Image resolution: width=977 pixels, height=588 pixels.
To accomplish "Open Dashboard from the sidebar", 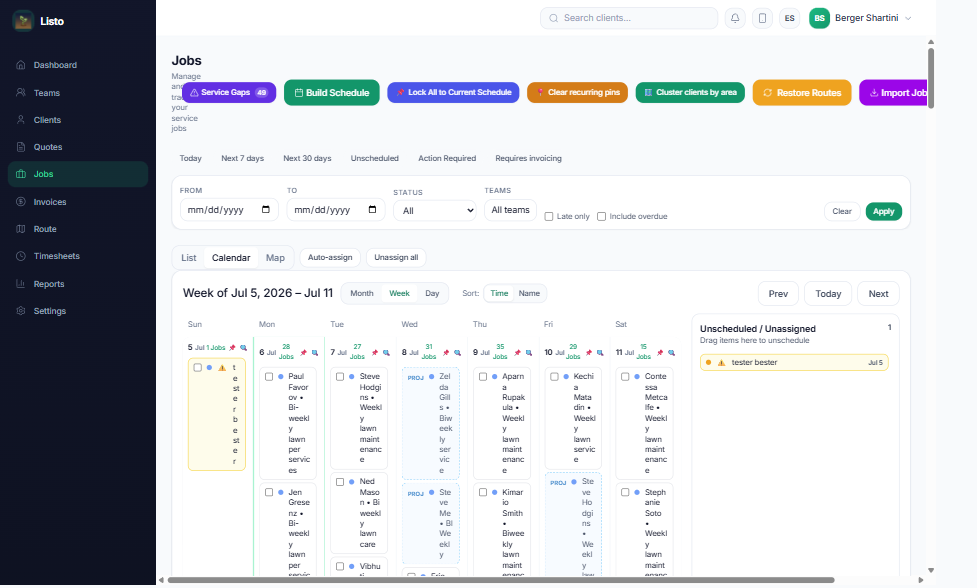I will 78,65.
